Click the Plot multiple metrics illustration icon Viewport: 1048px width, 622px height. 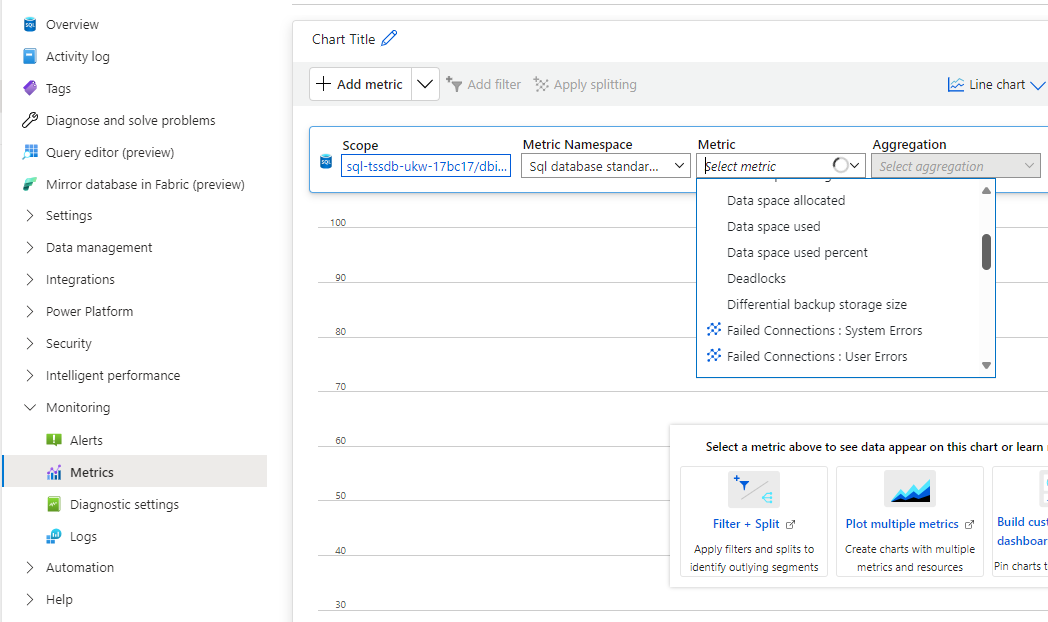coord(910,488)
